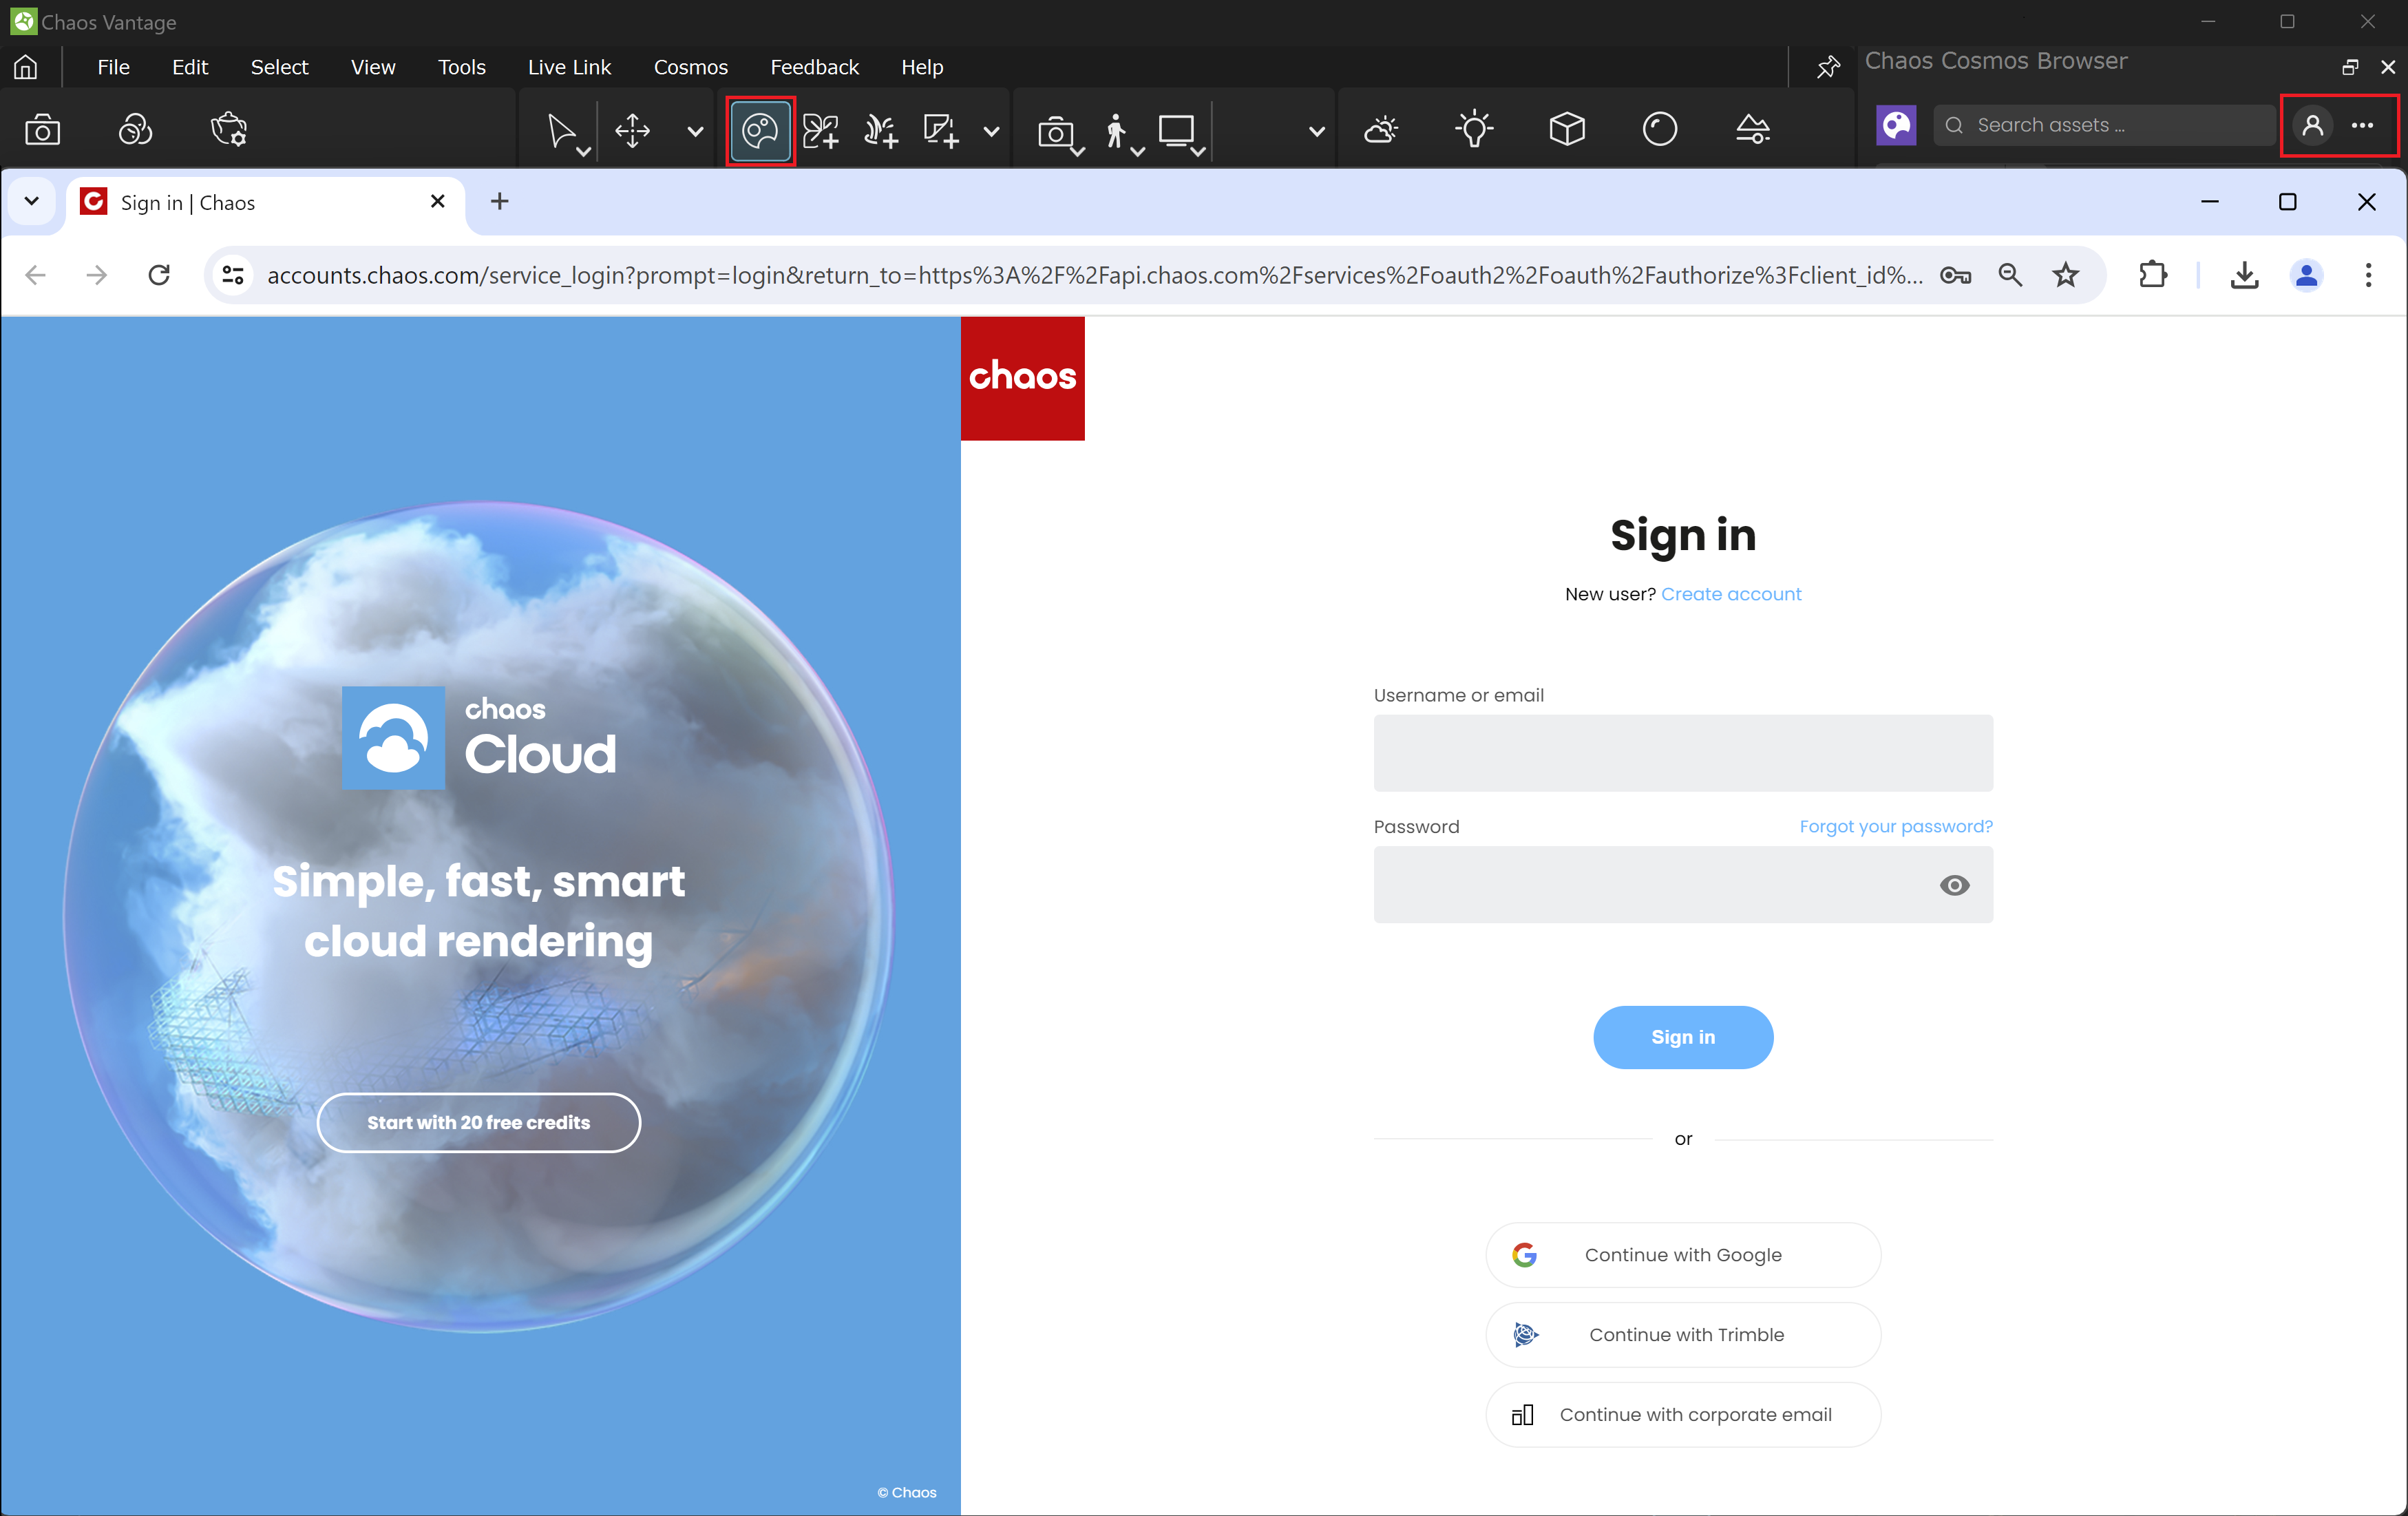The image size is (2408, 1516).
Task: Open the Cosmos menu
Action: point(690,67)
